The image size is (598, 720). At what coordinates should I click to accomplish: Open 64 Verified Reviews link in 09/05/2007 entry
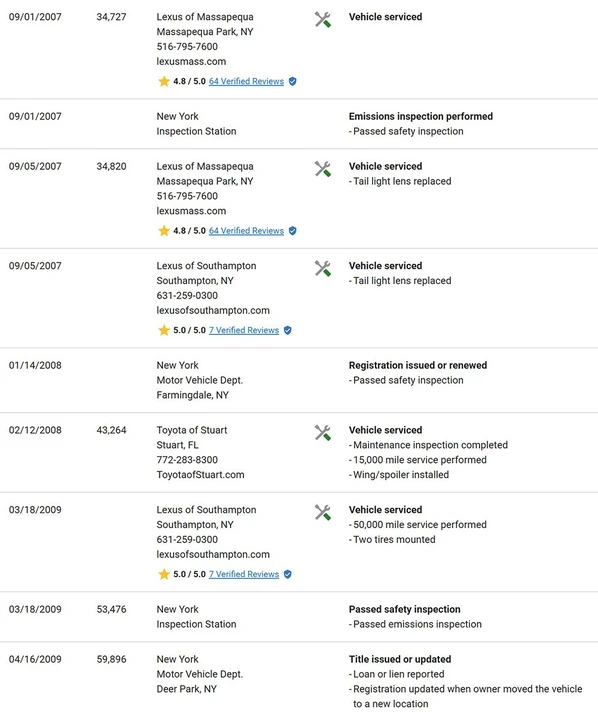coord(246,231)
